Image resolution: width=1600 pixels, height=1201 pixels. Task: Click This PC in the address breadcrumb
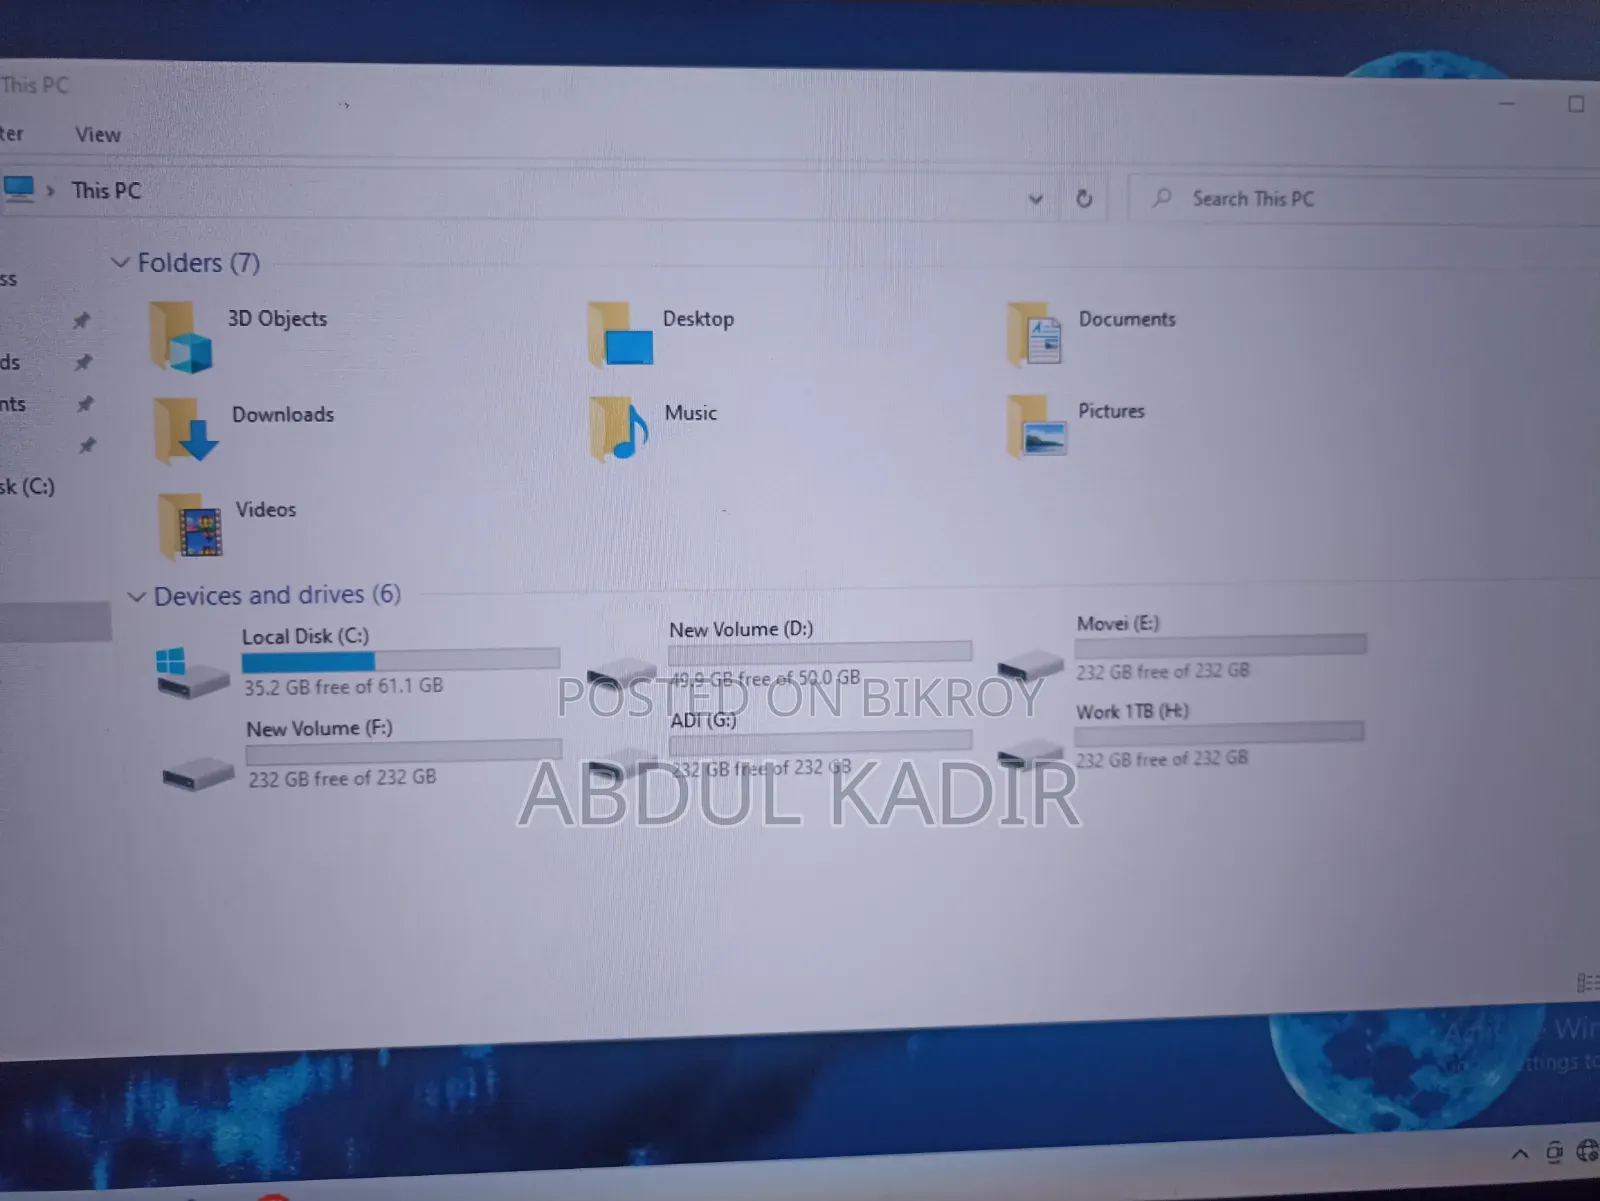[x=106, y=190]
